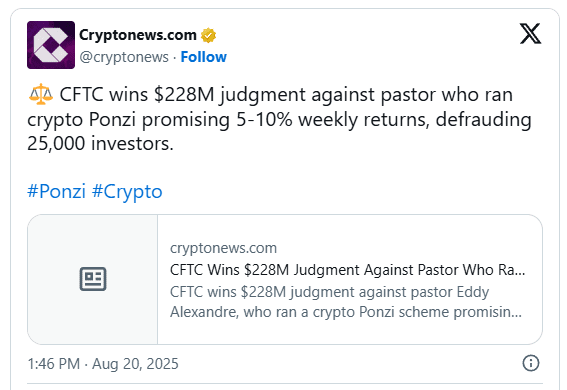Open the 1:46 PM Aug 20, 2025 timestamp
The width and height of the screenshot is (567, 390).
(x=103, y=364)
